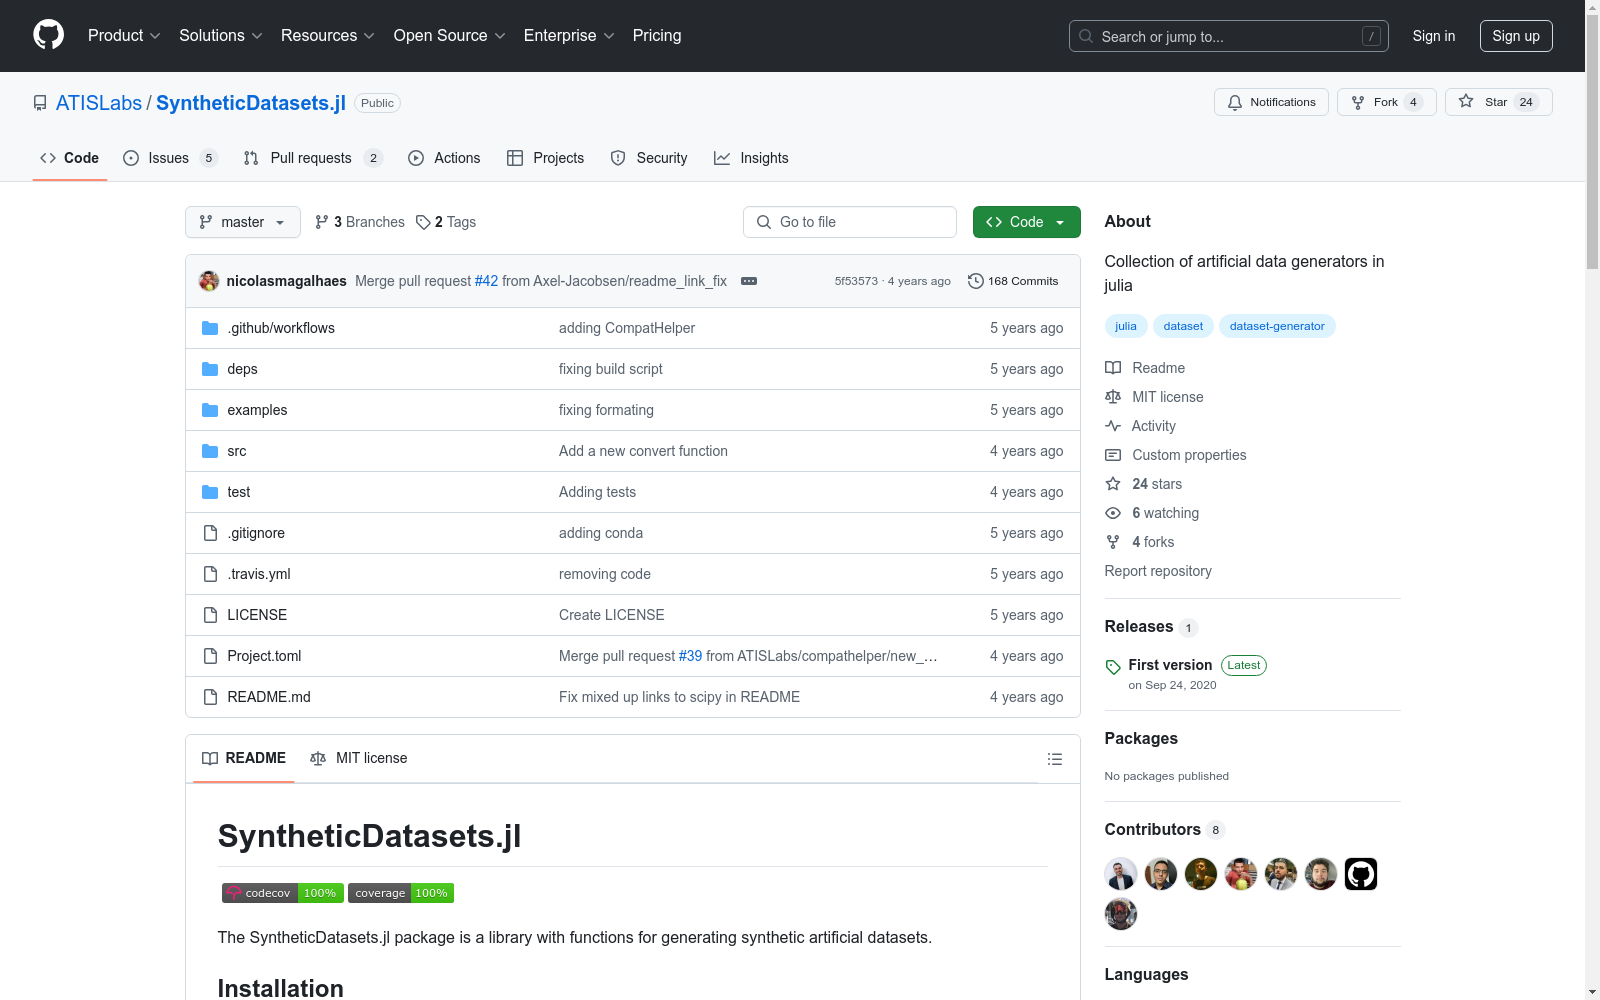
Task: Click the README.md file icon
Action: point(210,697)
